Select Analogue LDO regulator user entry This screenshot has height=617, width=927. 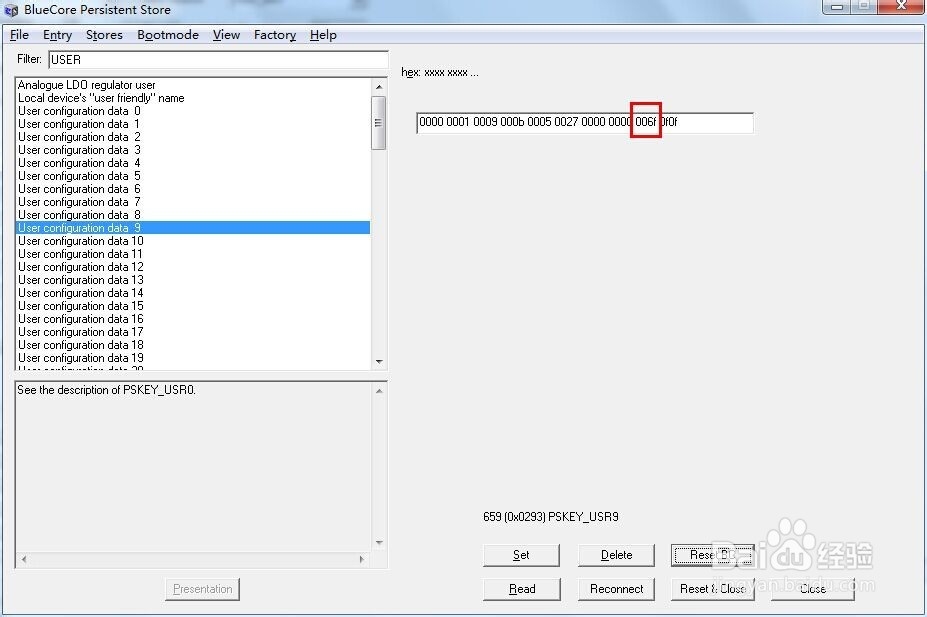[x=193, y=85]
